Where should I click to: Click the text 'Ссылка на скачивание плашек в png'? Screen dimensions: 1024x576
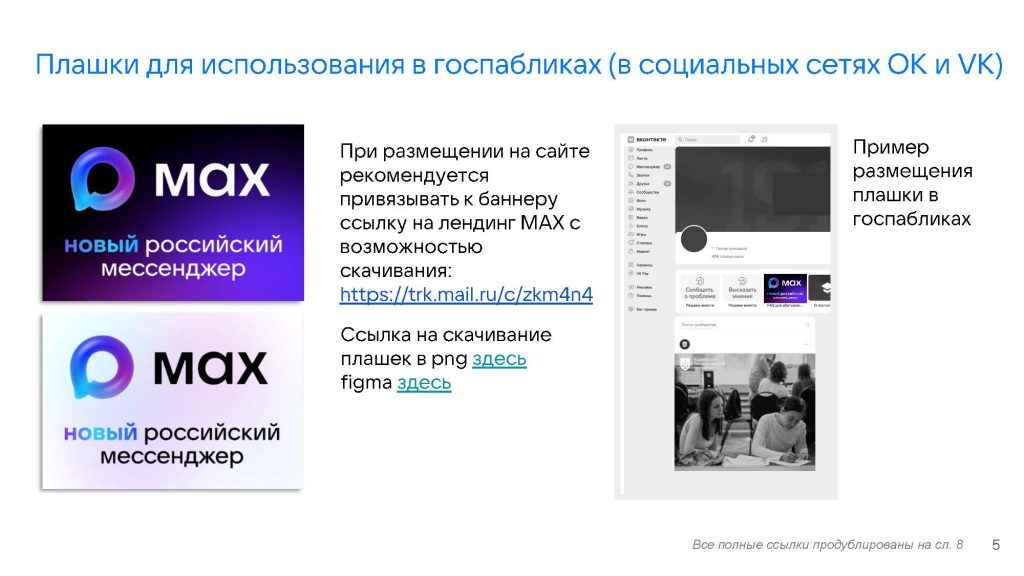click(x=445, y=346)
